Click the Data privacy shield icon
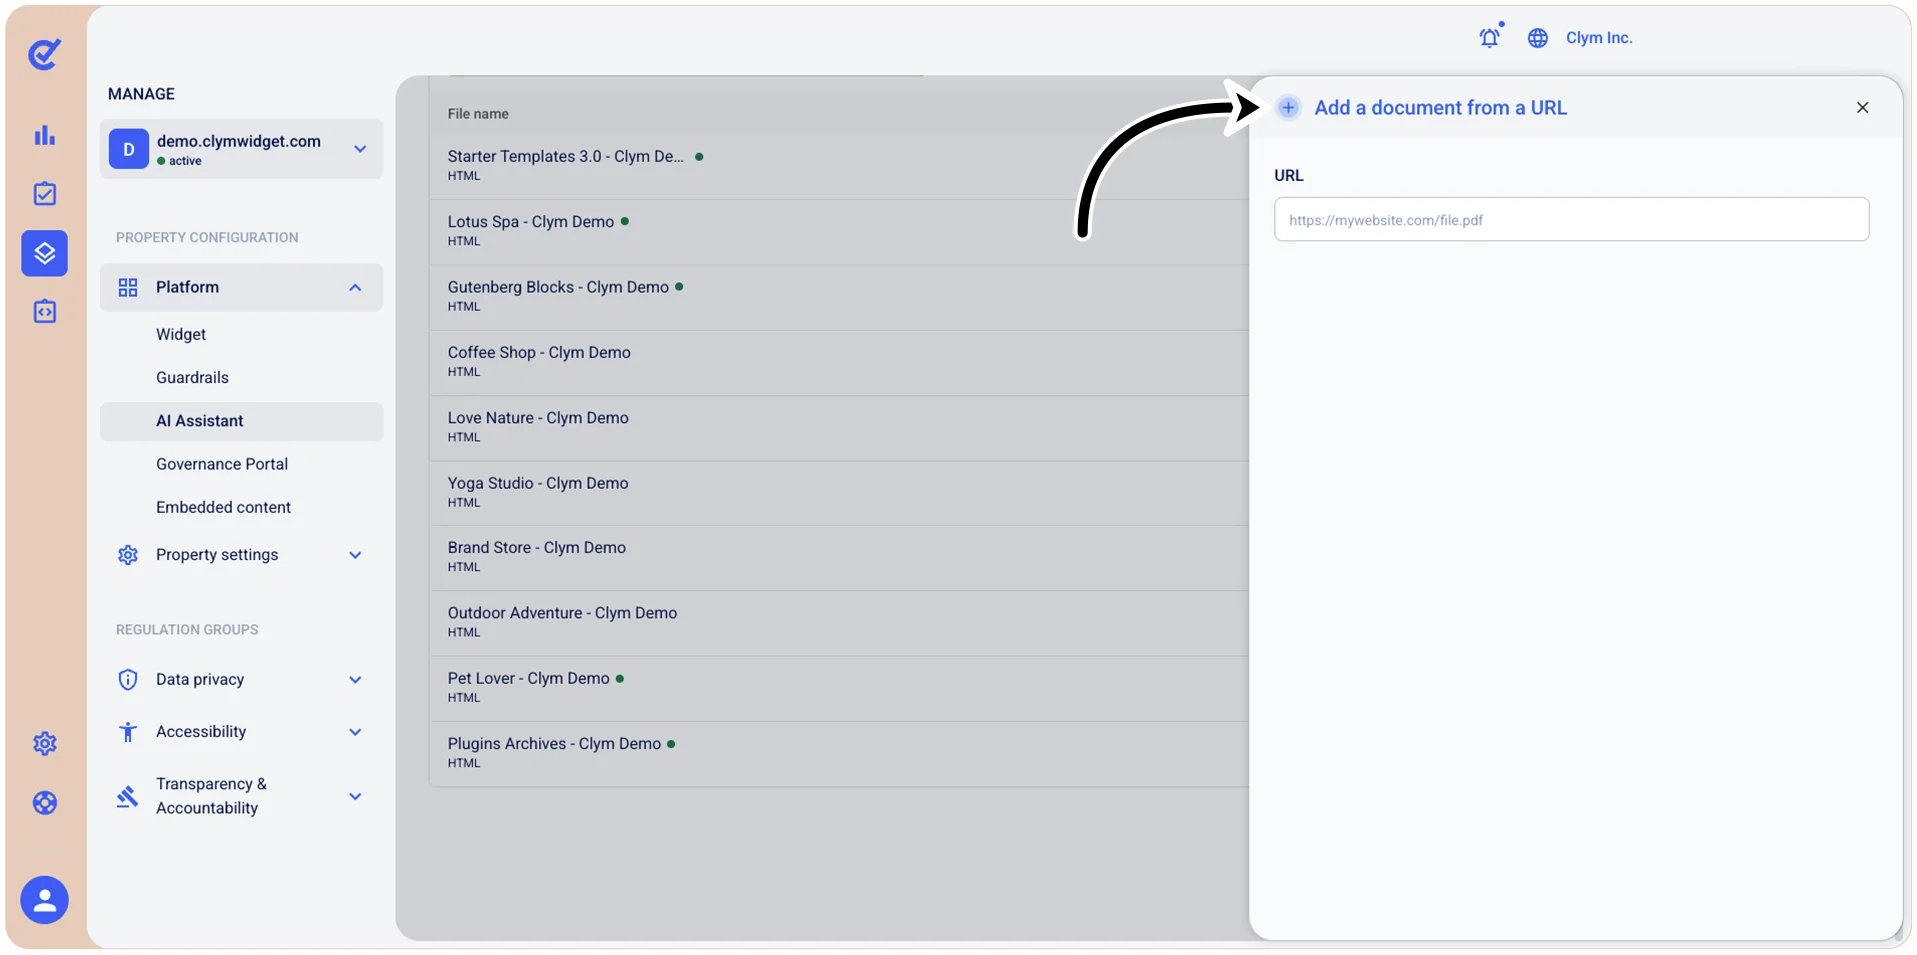The width and height of the screenshot is (1917, 955). [x=128, y=680]
